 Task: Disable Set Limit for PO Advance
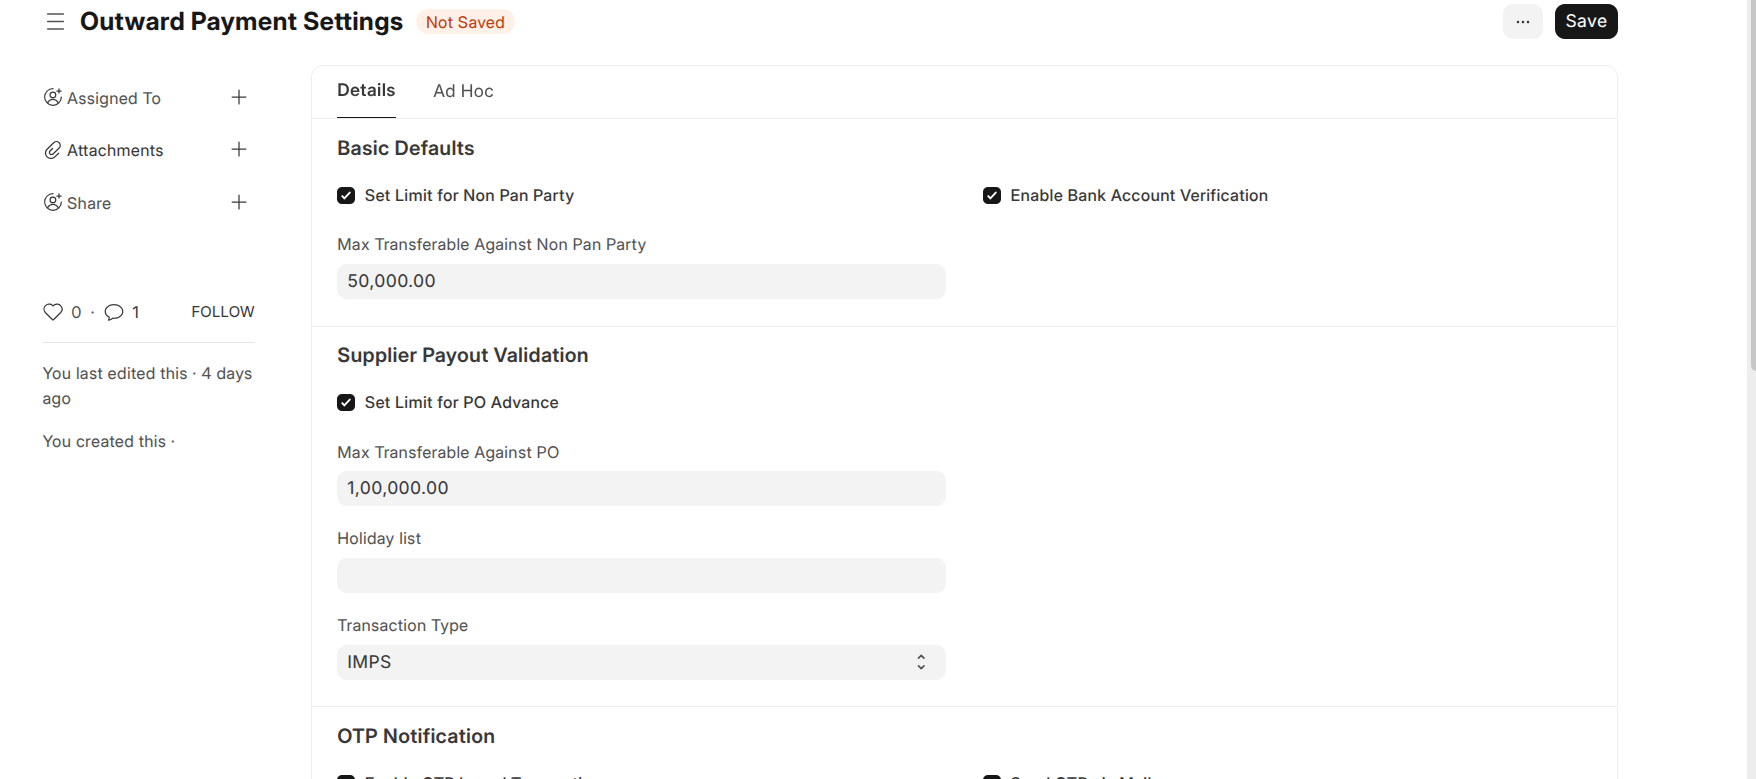346,403
